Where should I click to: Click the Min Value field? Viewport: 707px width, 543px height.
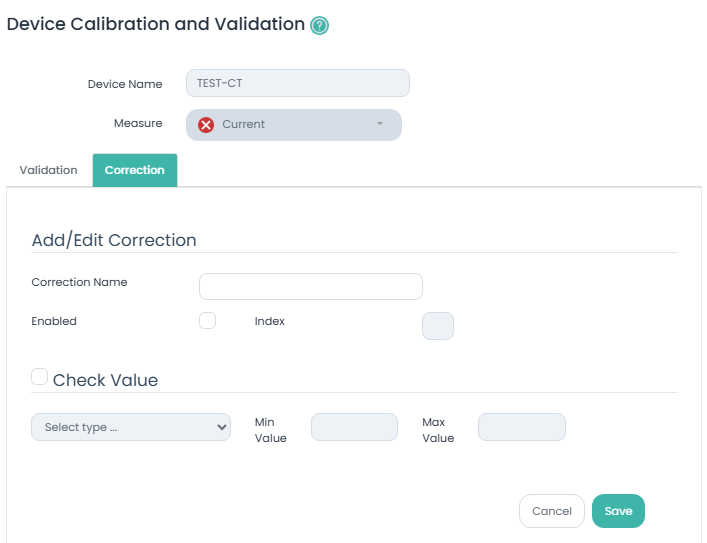click(x=354, y=427)
